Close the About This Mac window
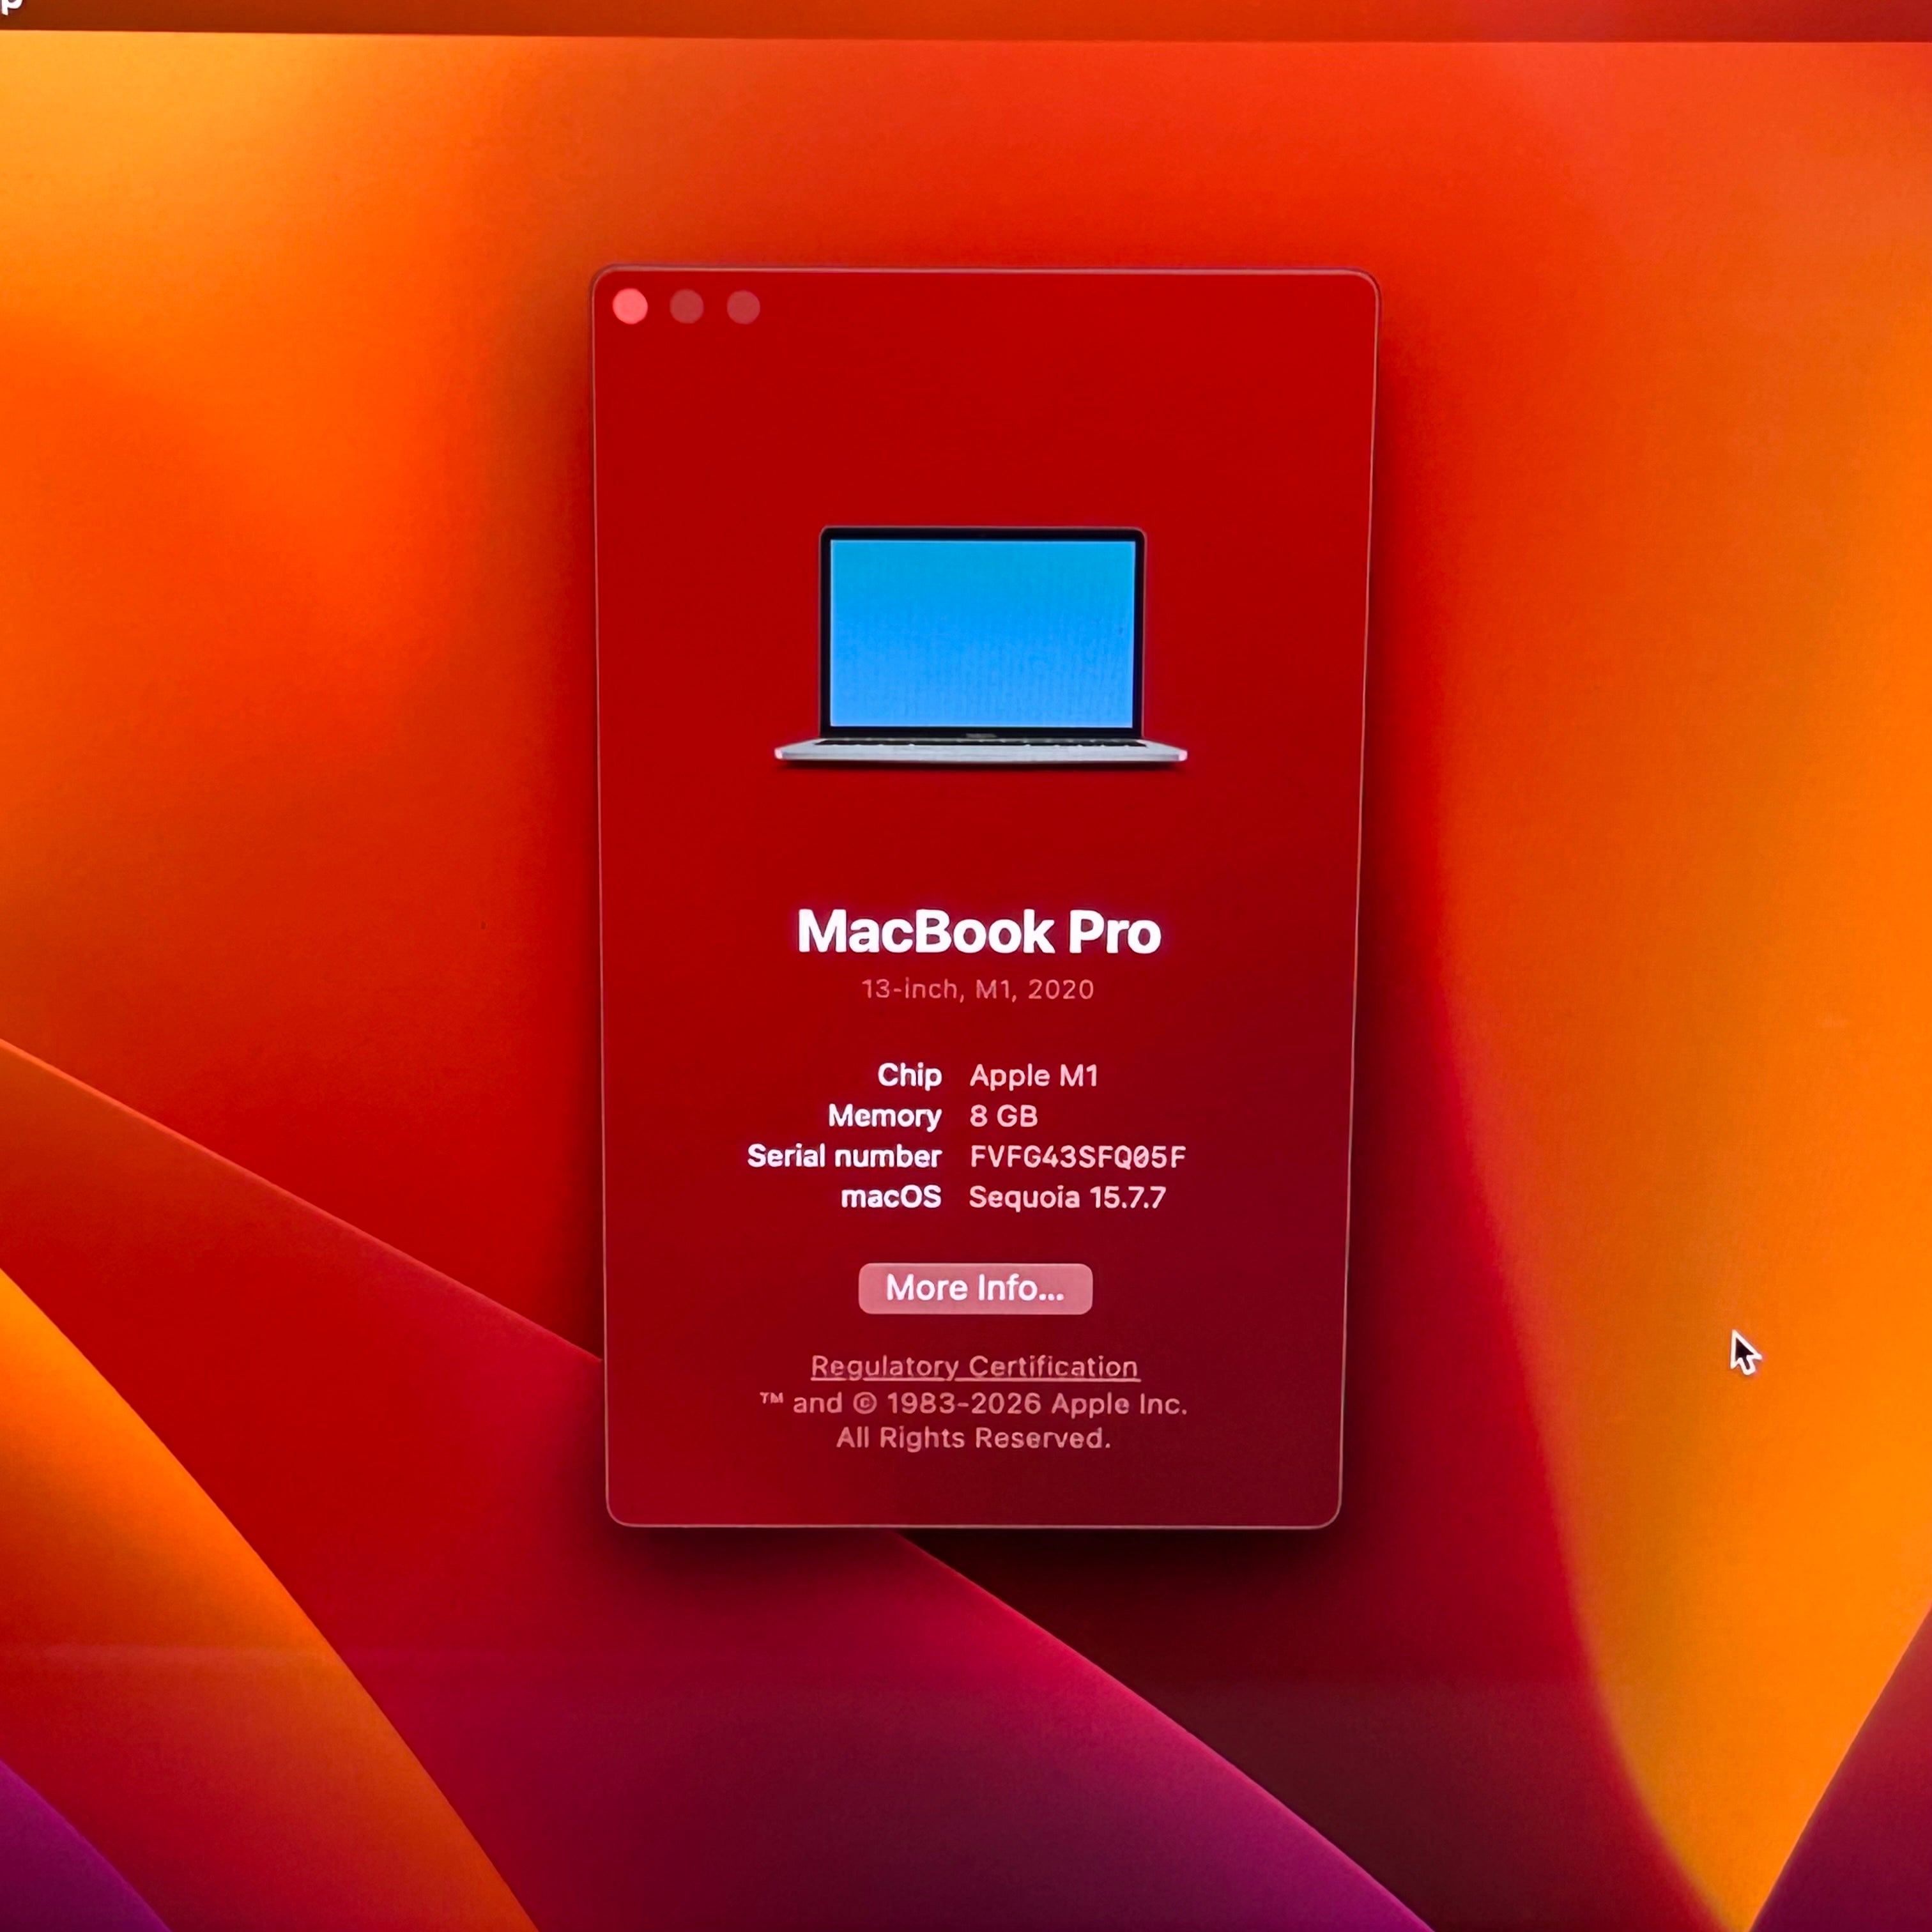Image resolution: width=1932 pixels, height=1932 pixels. point(630,306)
